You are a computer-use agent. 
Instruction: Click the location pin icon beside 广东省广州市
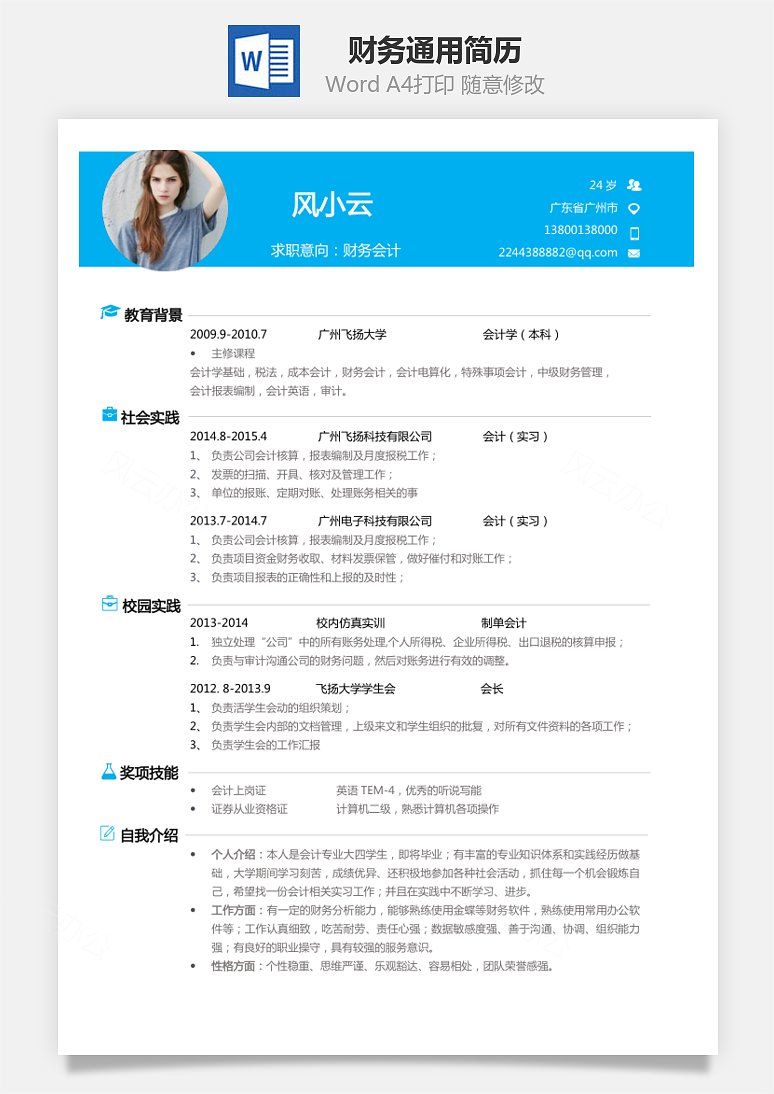[x=634, y=208]
